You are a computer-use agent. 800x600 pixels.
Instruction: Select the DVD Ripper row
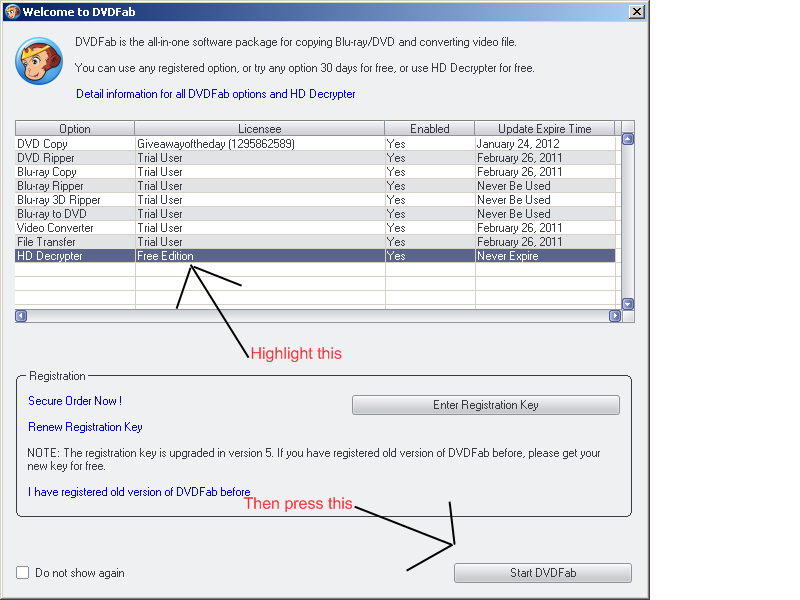tap(315, 158)
